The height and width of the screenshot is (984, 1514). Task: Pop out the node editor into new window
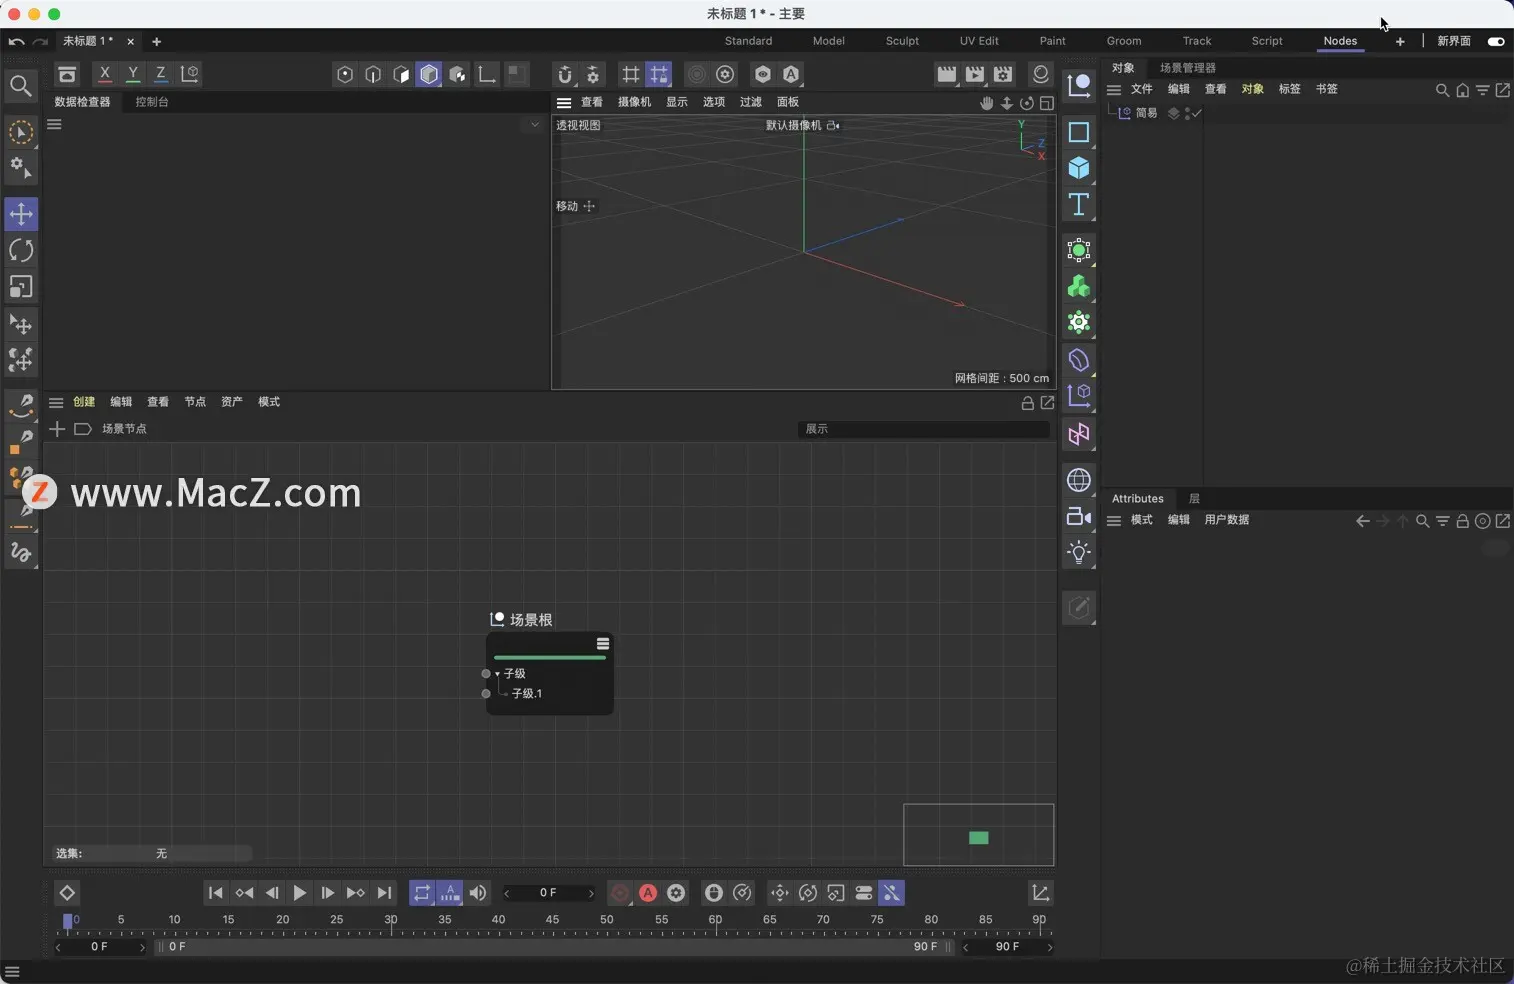[1047, 402]
